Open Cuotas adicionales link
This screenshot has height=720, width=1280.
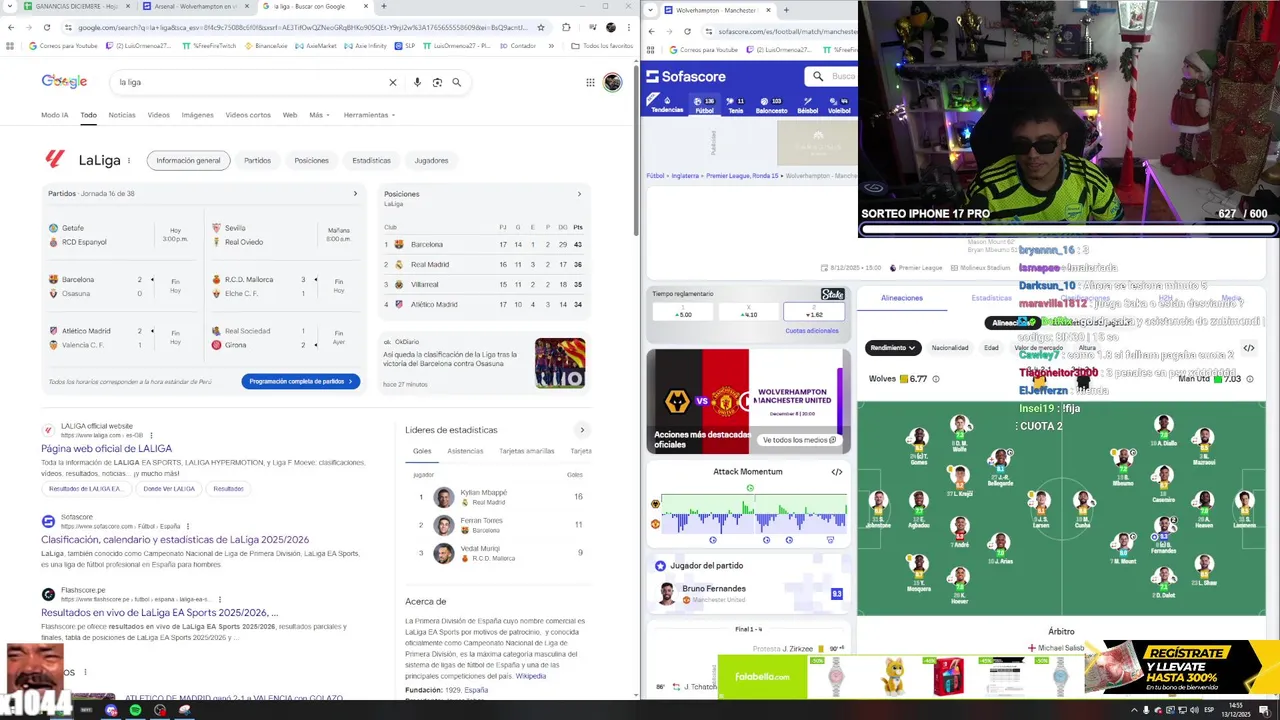click(x=812, y=331)
